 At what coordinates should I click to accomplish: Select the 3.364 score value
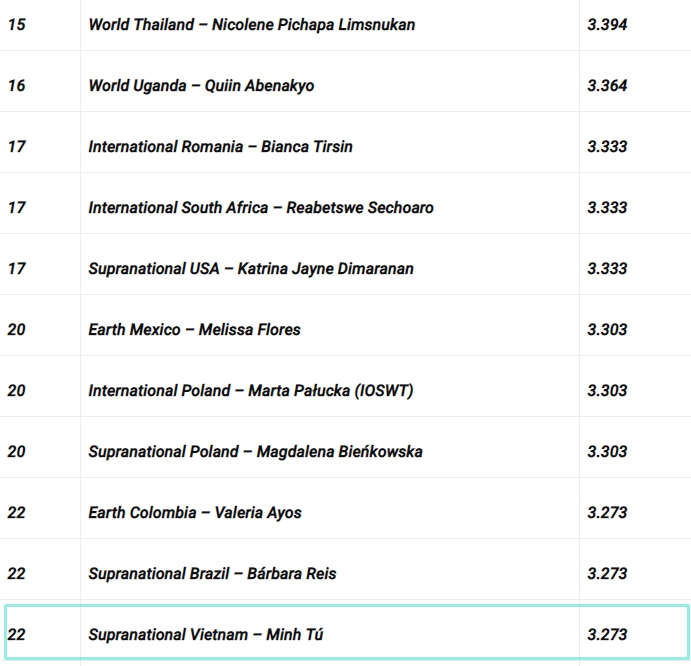[x=607, y=85]
